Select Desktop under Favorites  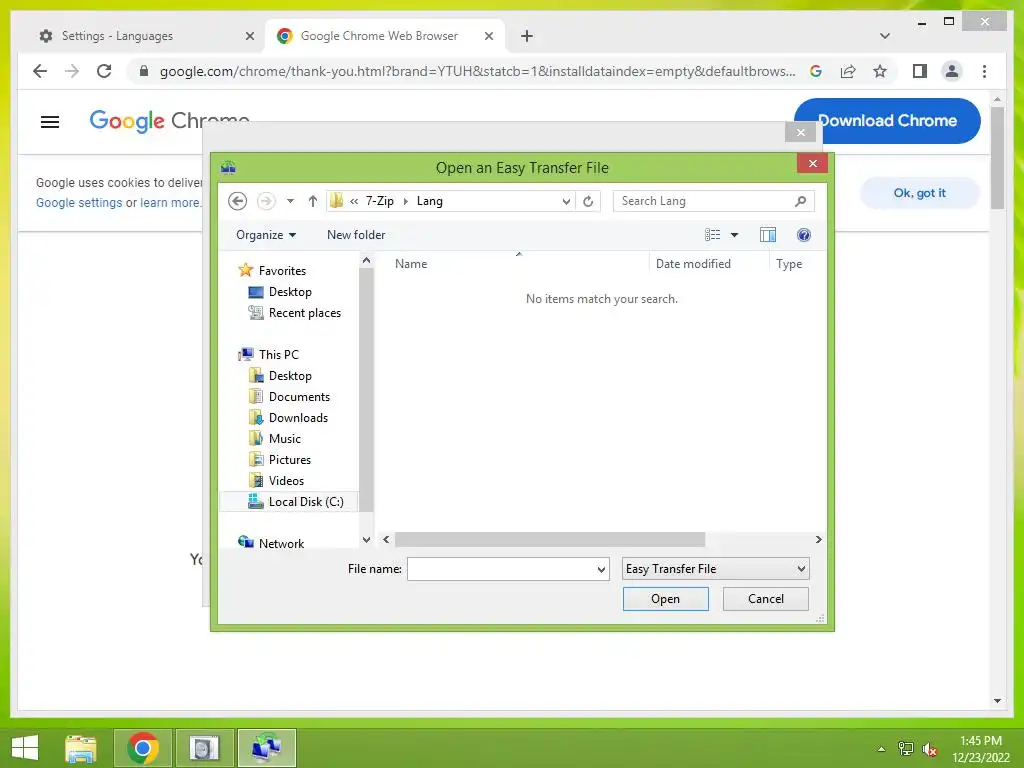click(290, 292)
